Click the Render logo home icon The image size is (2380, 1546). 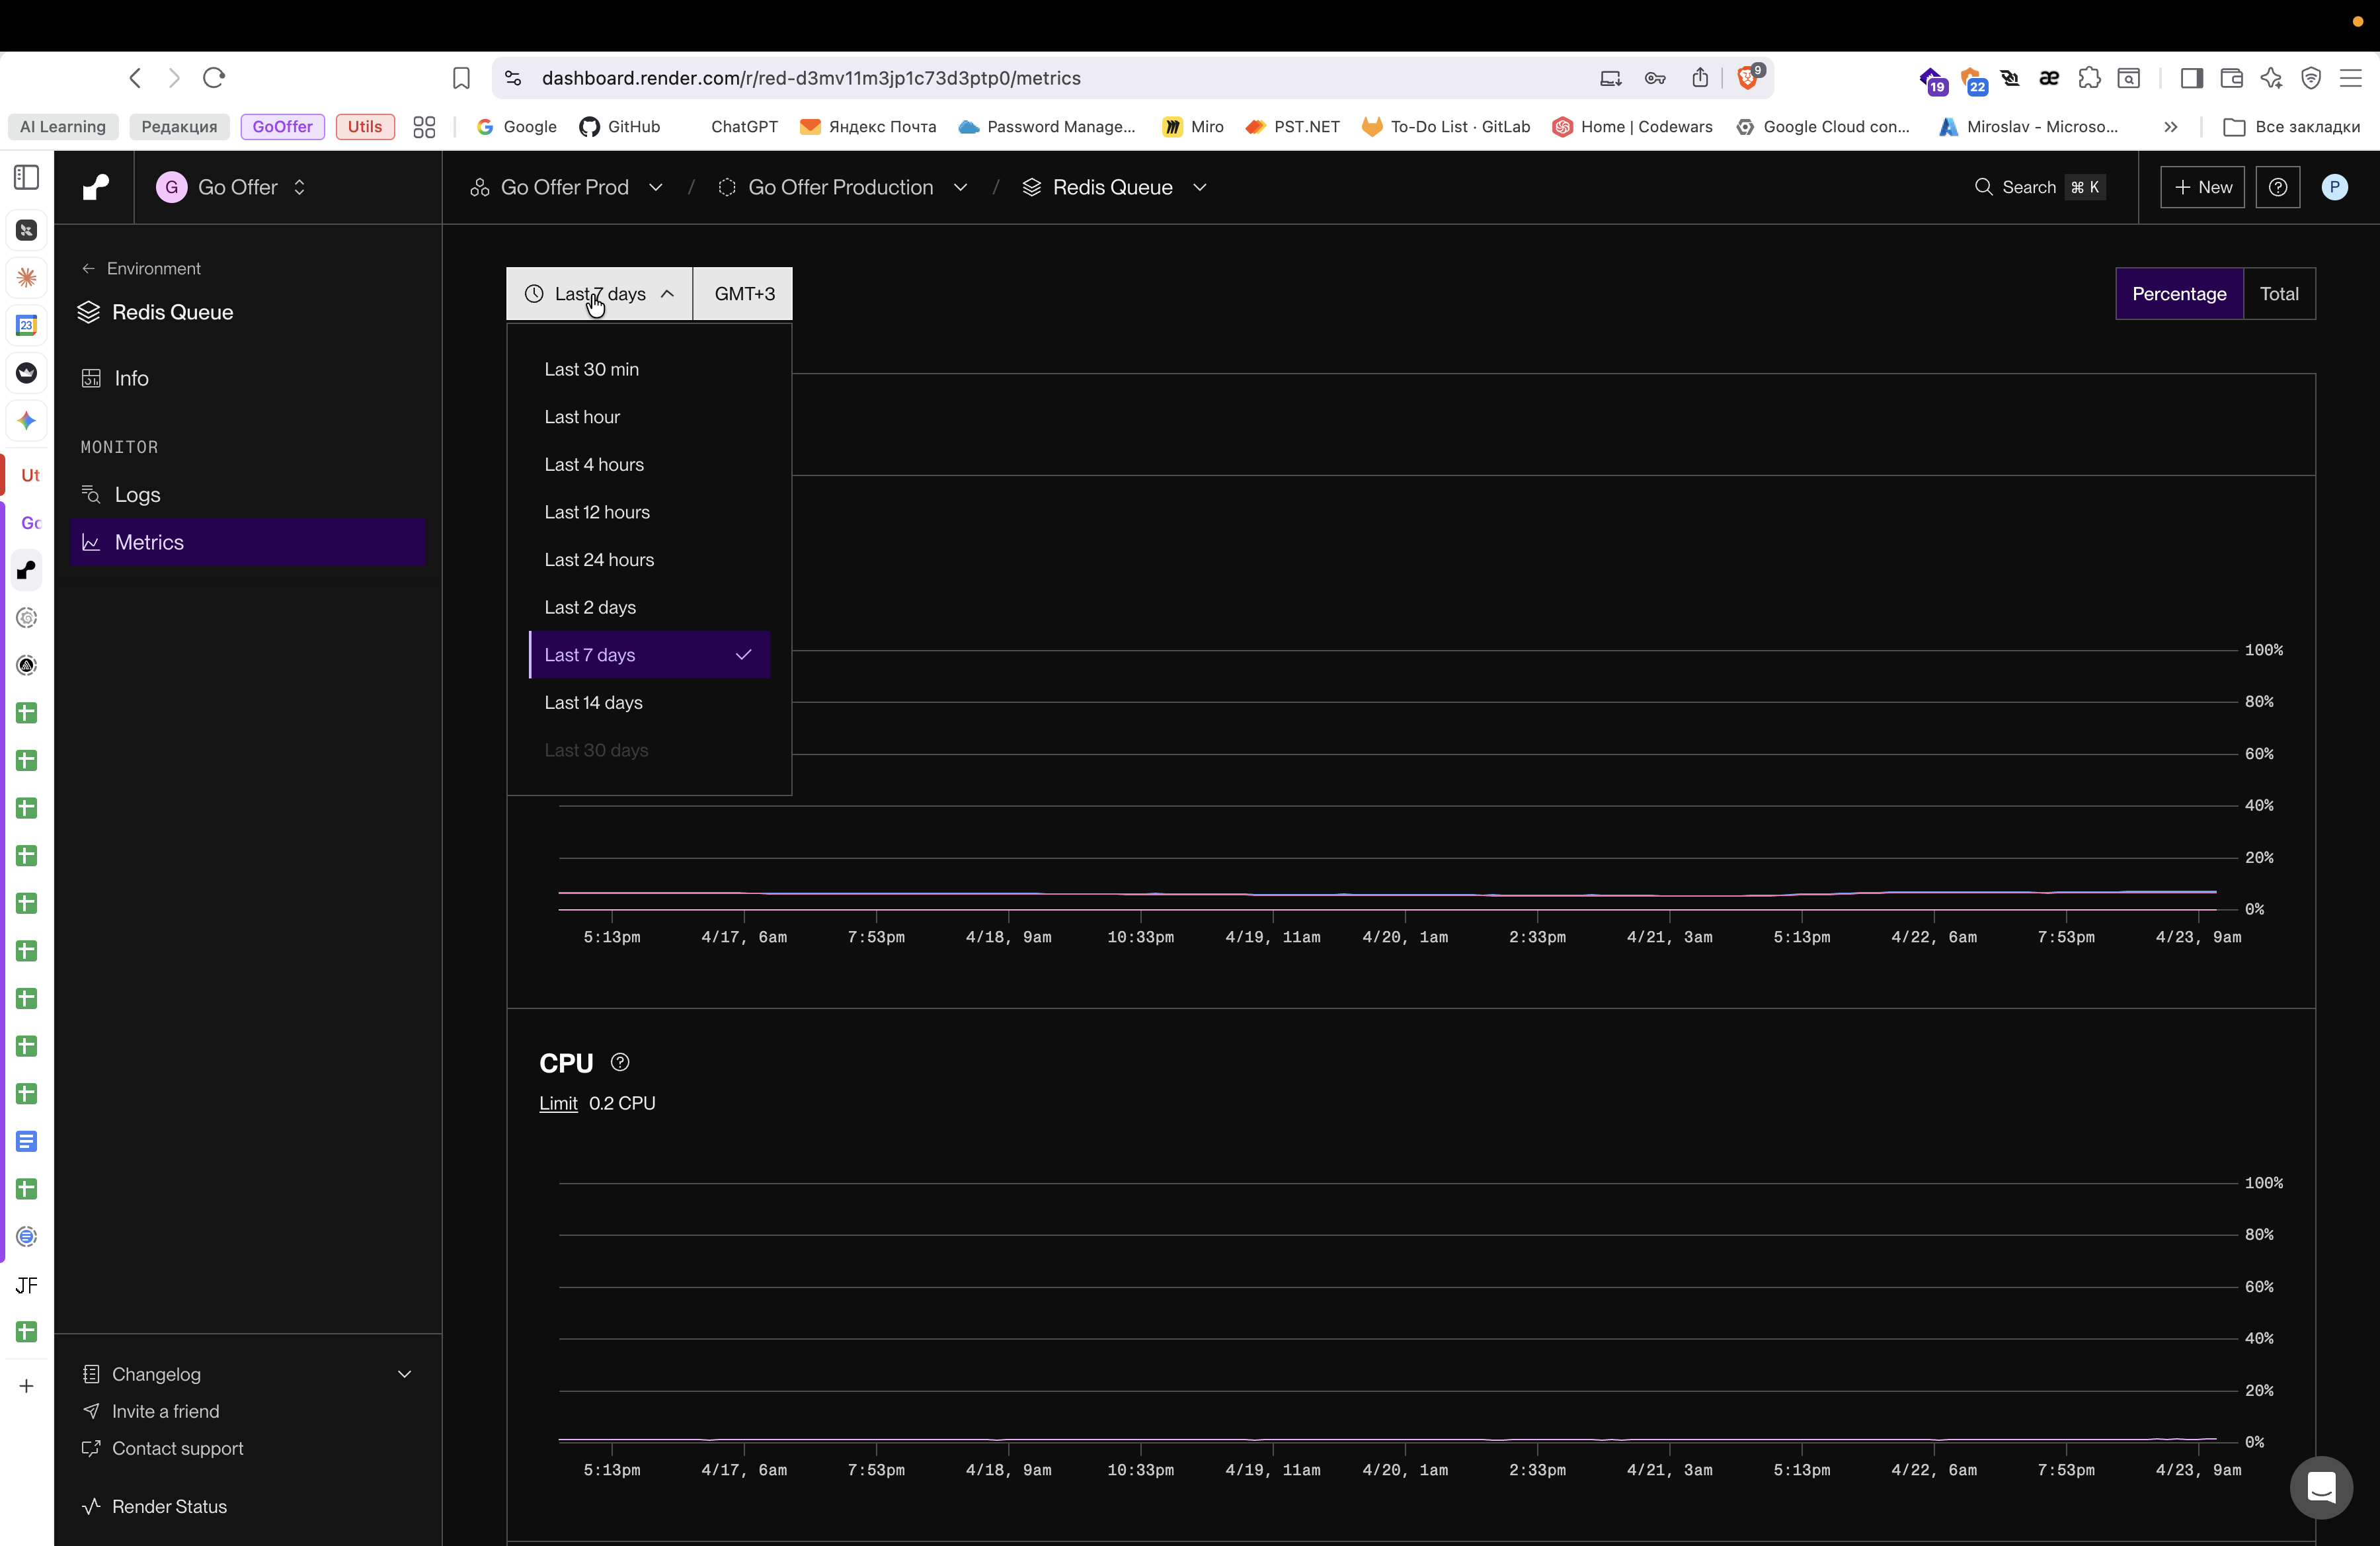pyautogui.click(x=96, y=187)
